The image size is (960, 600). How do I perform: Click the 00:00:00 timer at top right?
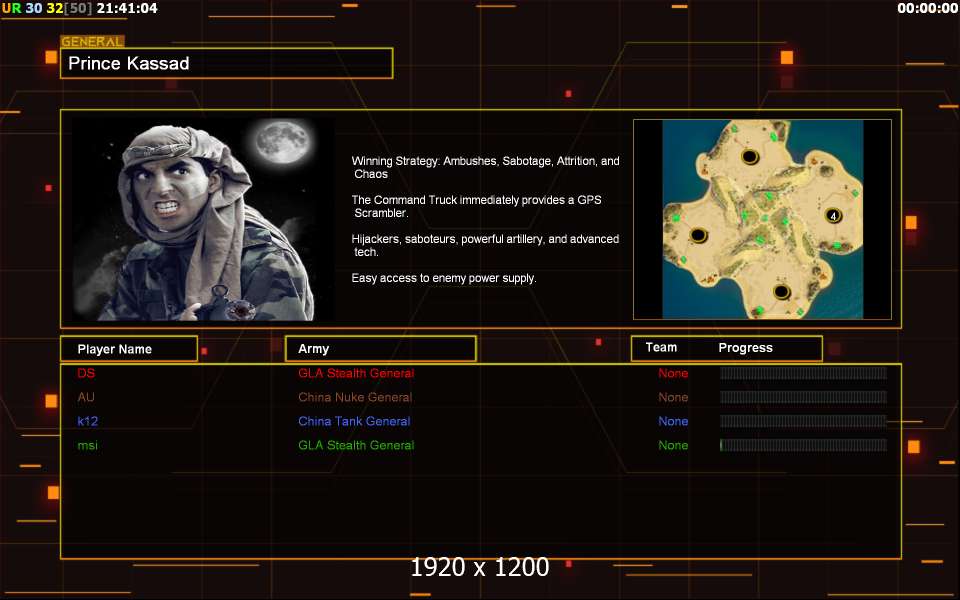coord(927,8)
